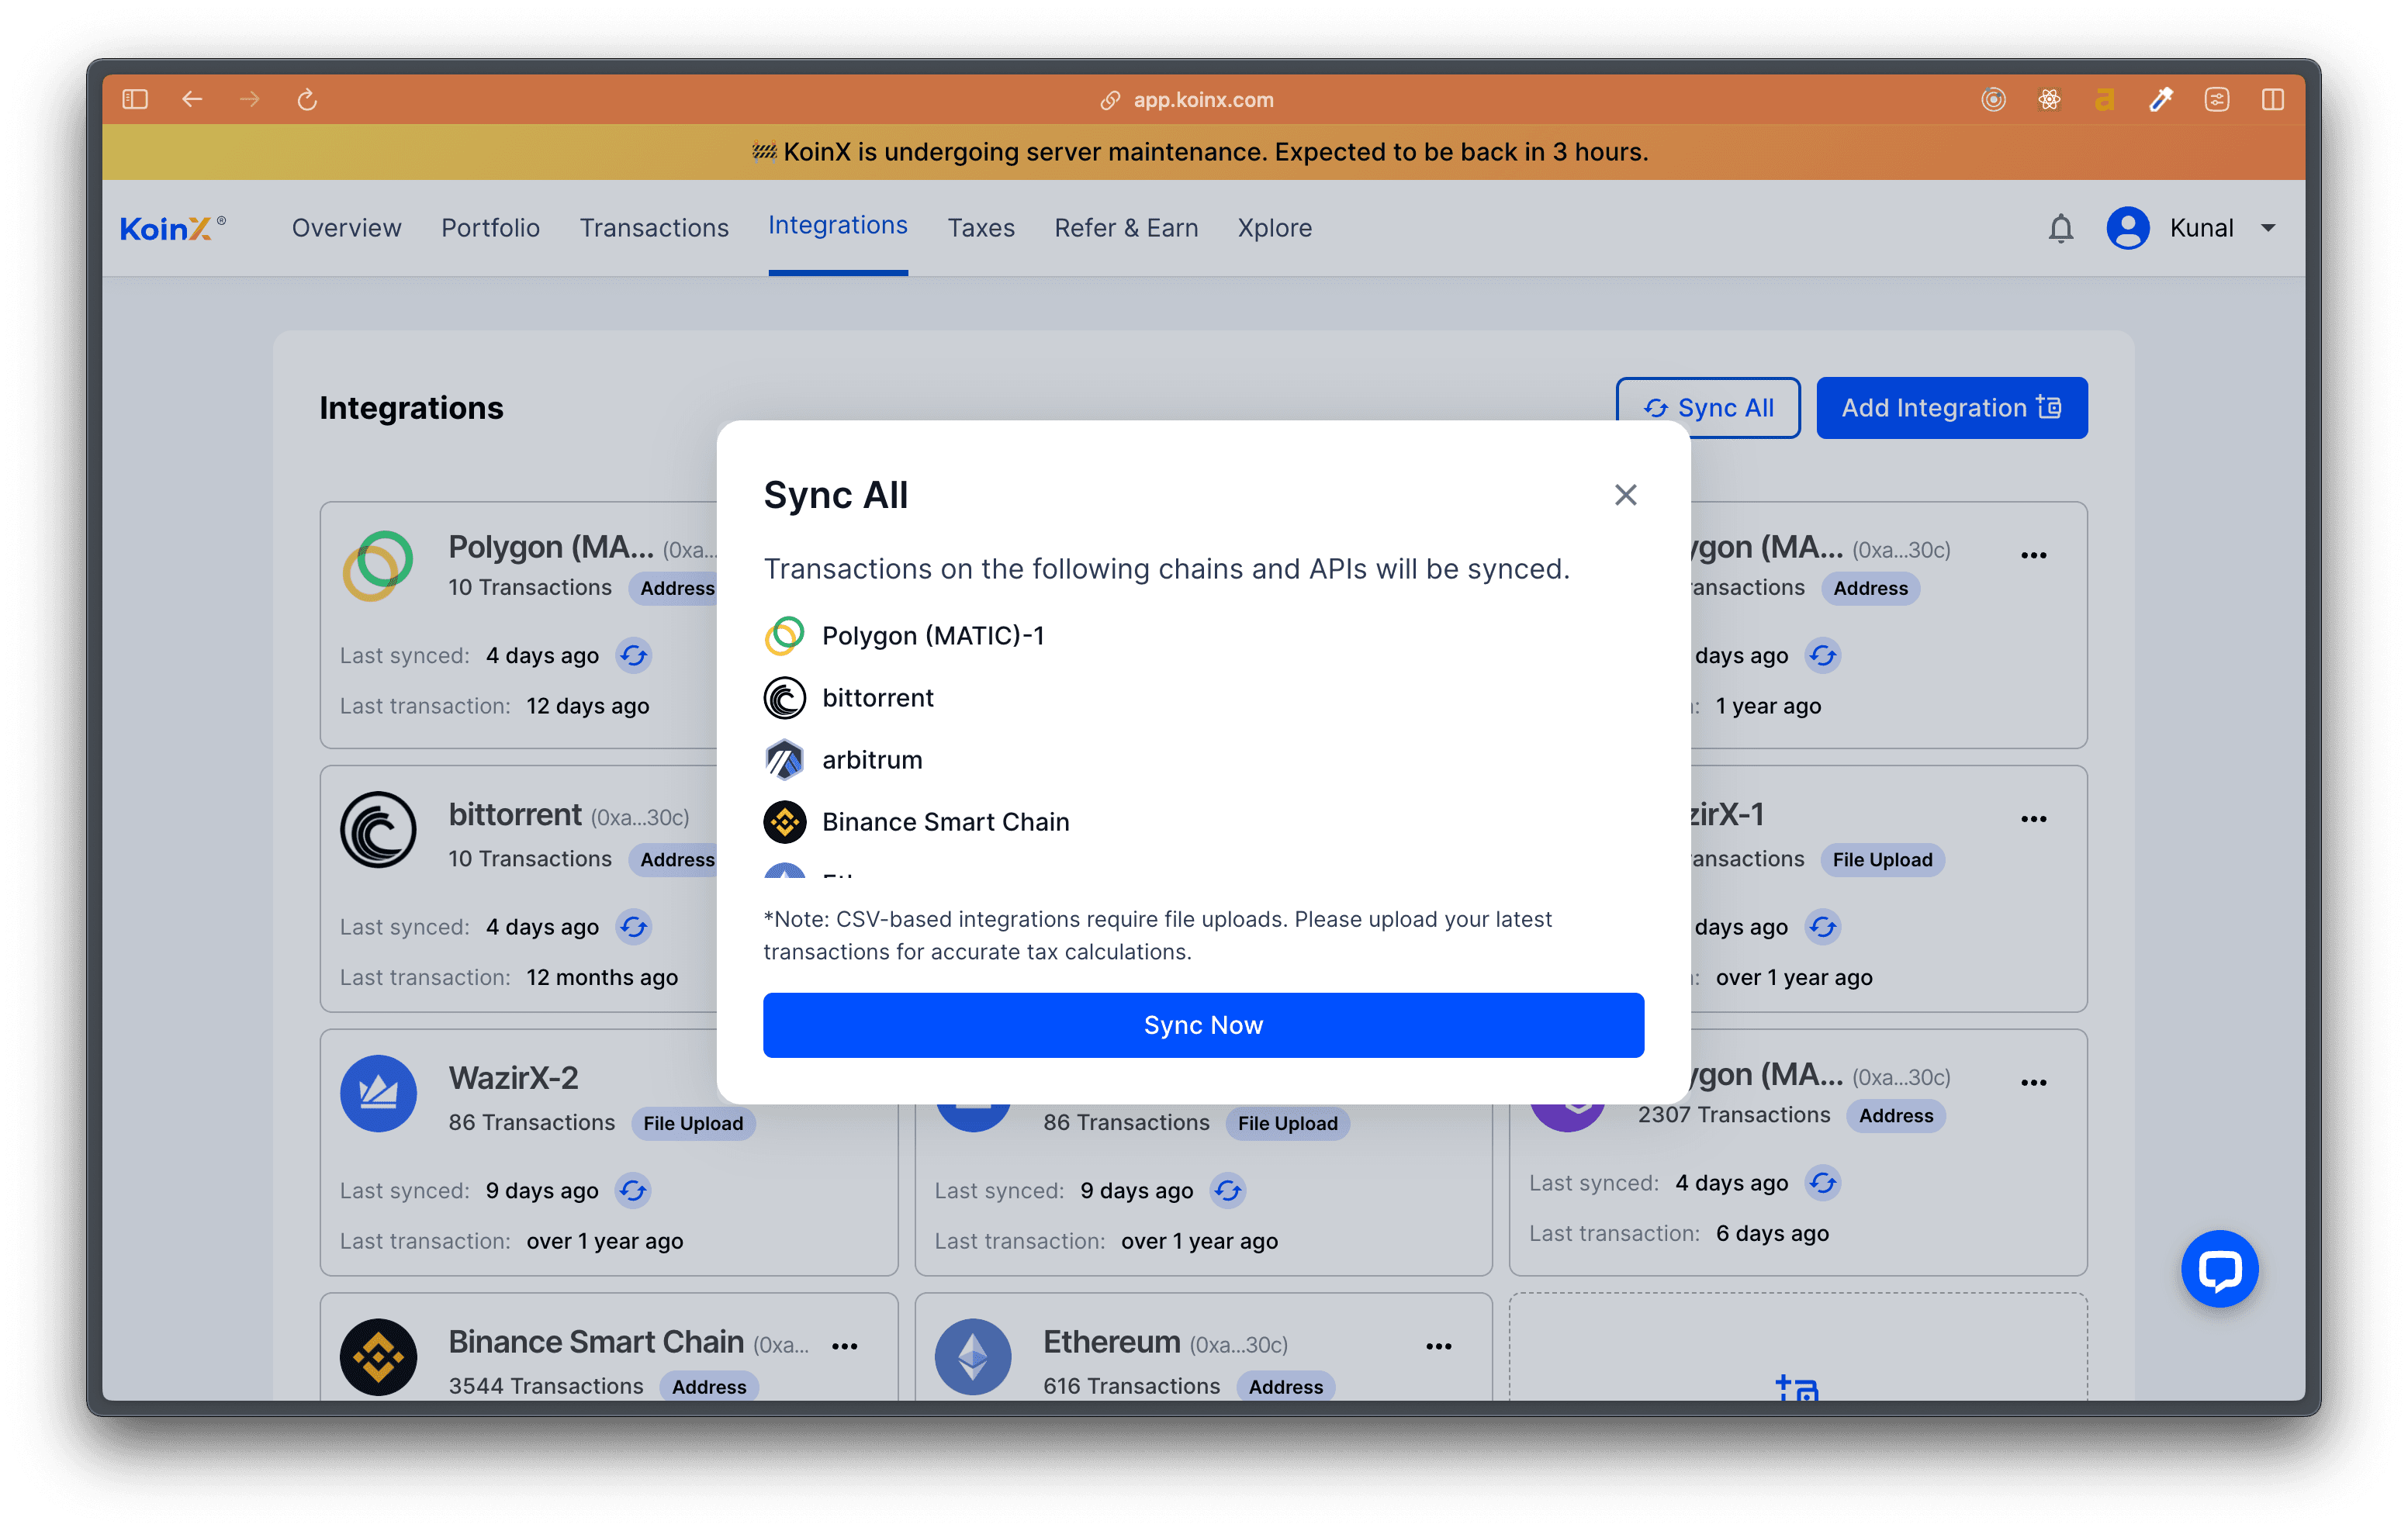The image size is (2408, 1531).
Task: Click the Binance icon in dialog
Action: point(784,822)
